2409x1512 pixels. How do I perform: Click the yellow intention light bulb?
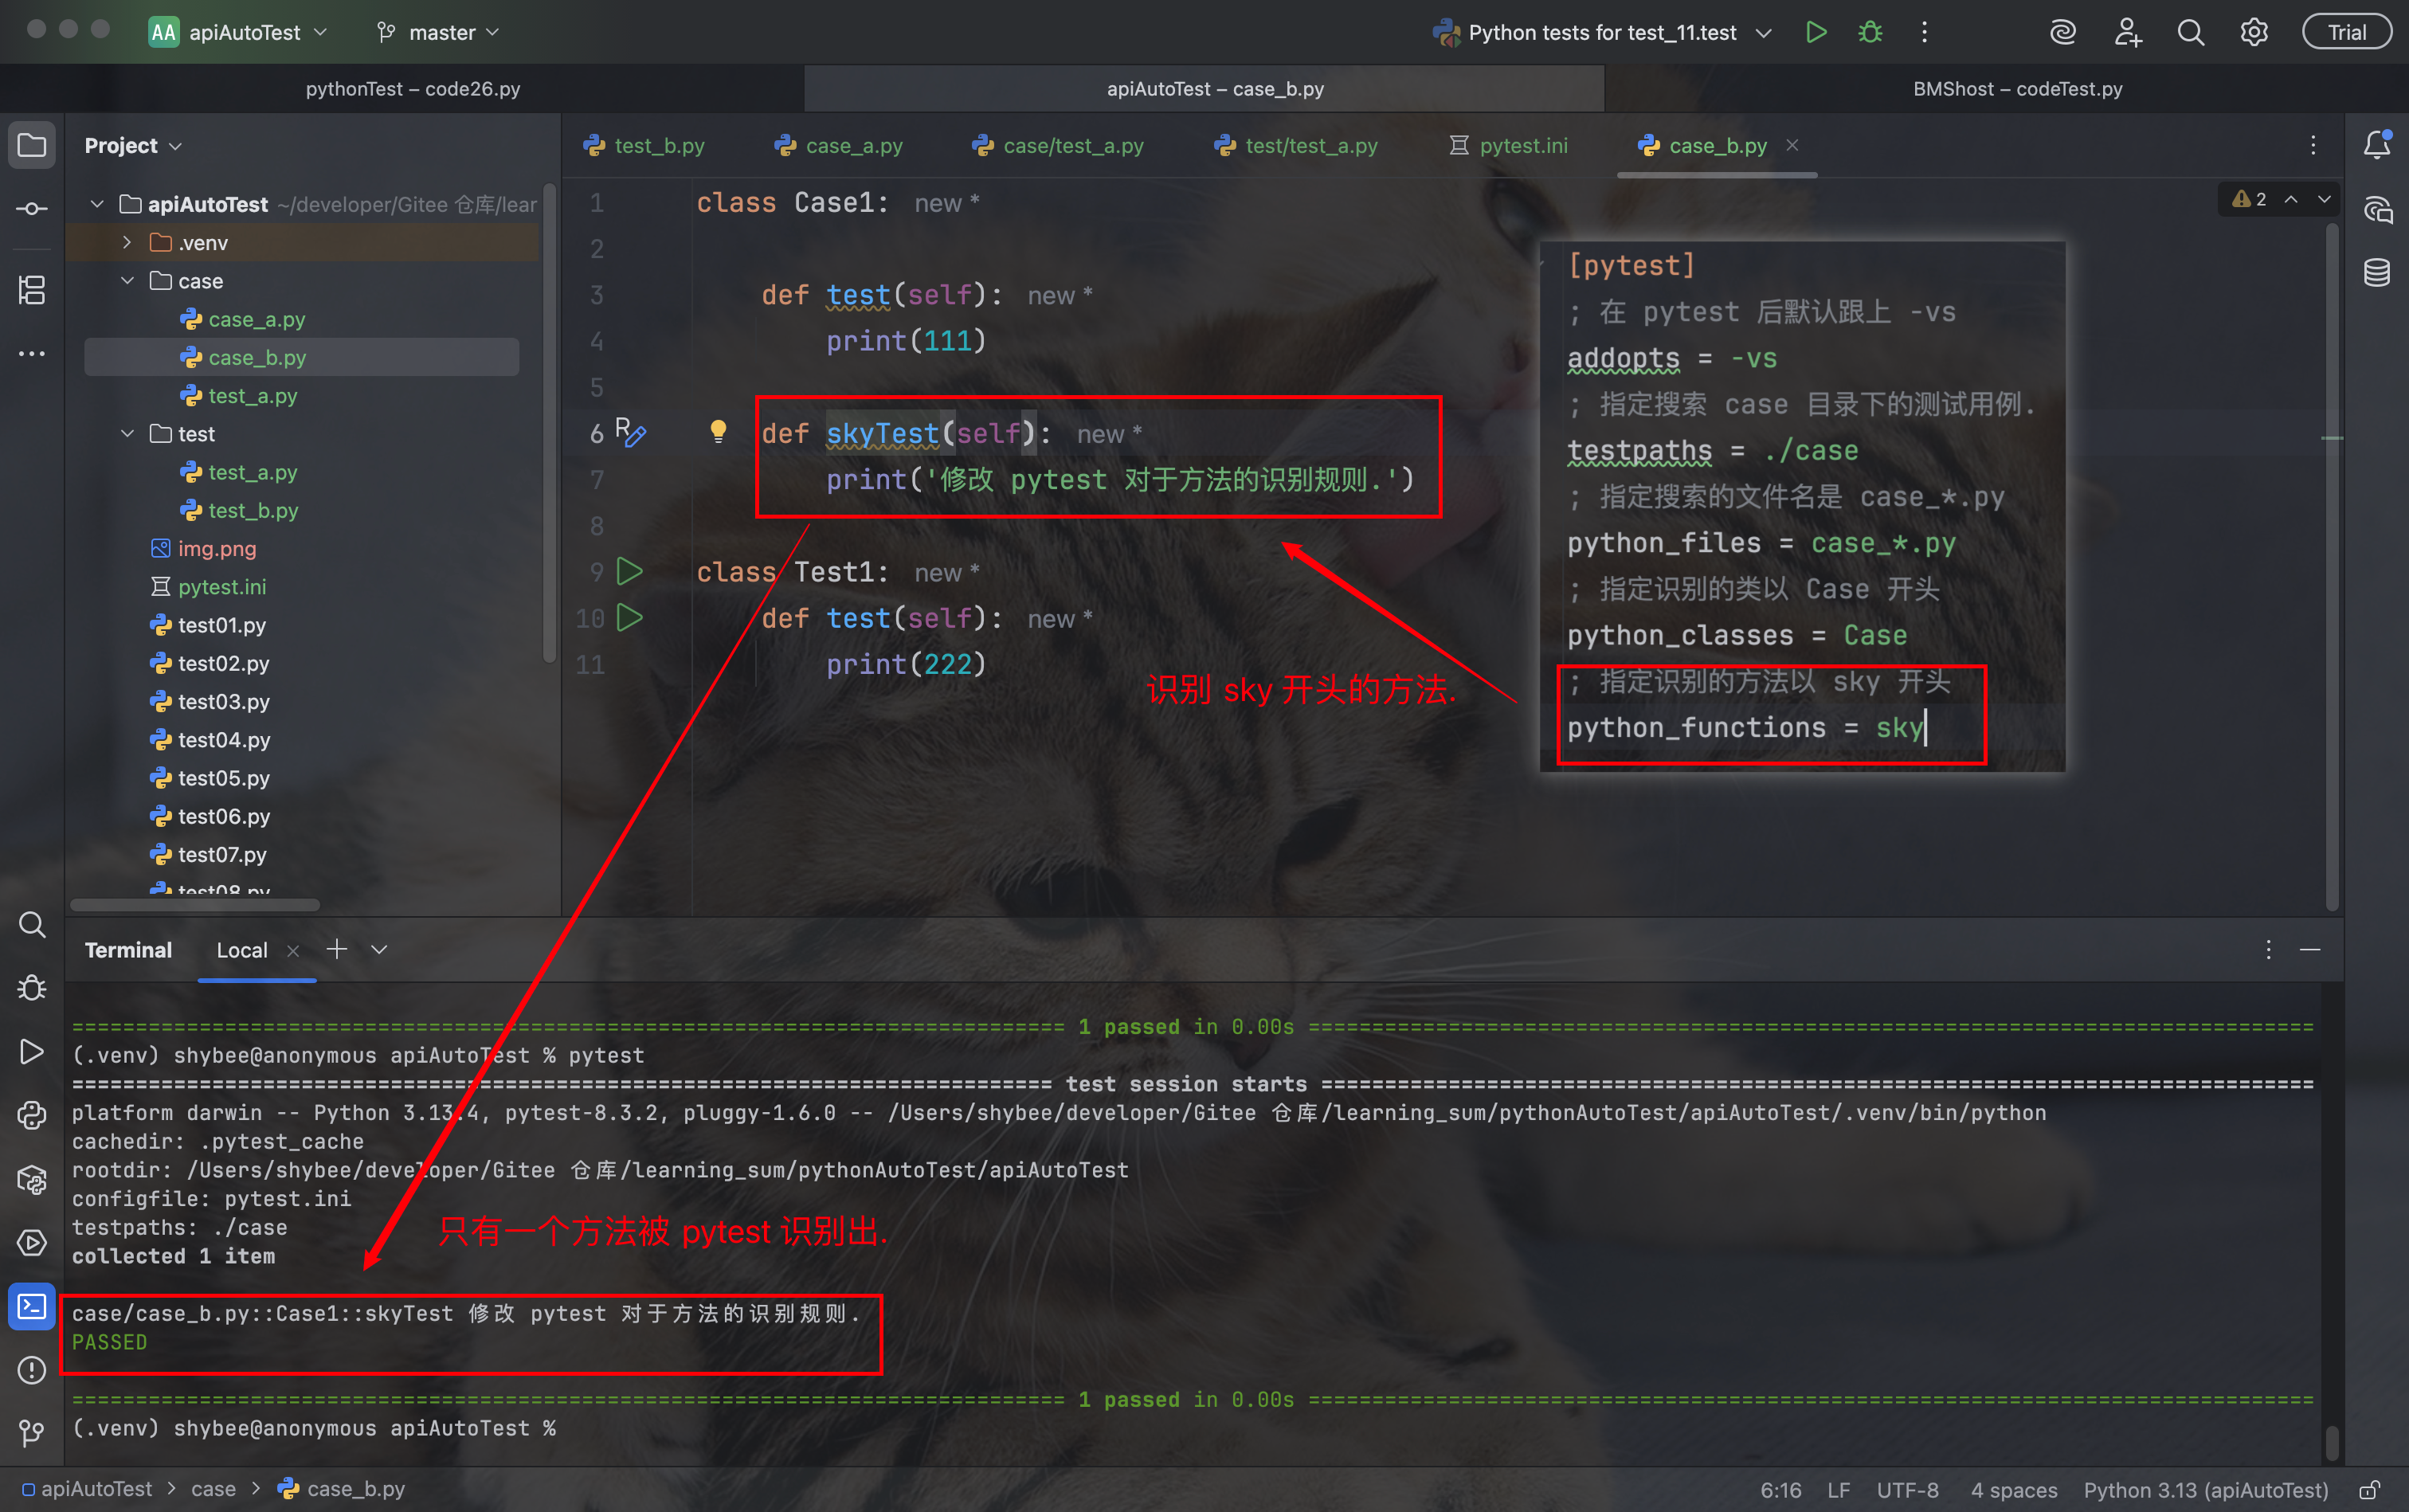tap(718, 431)
